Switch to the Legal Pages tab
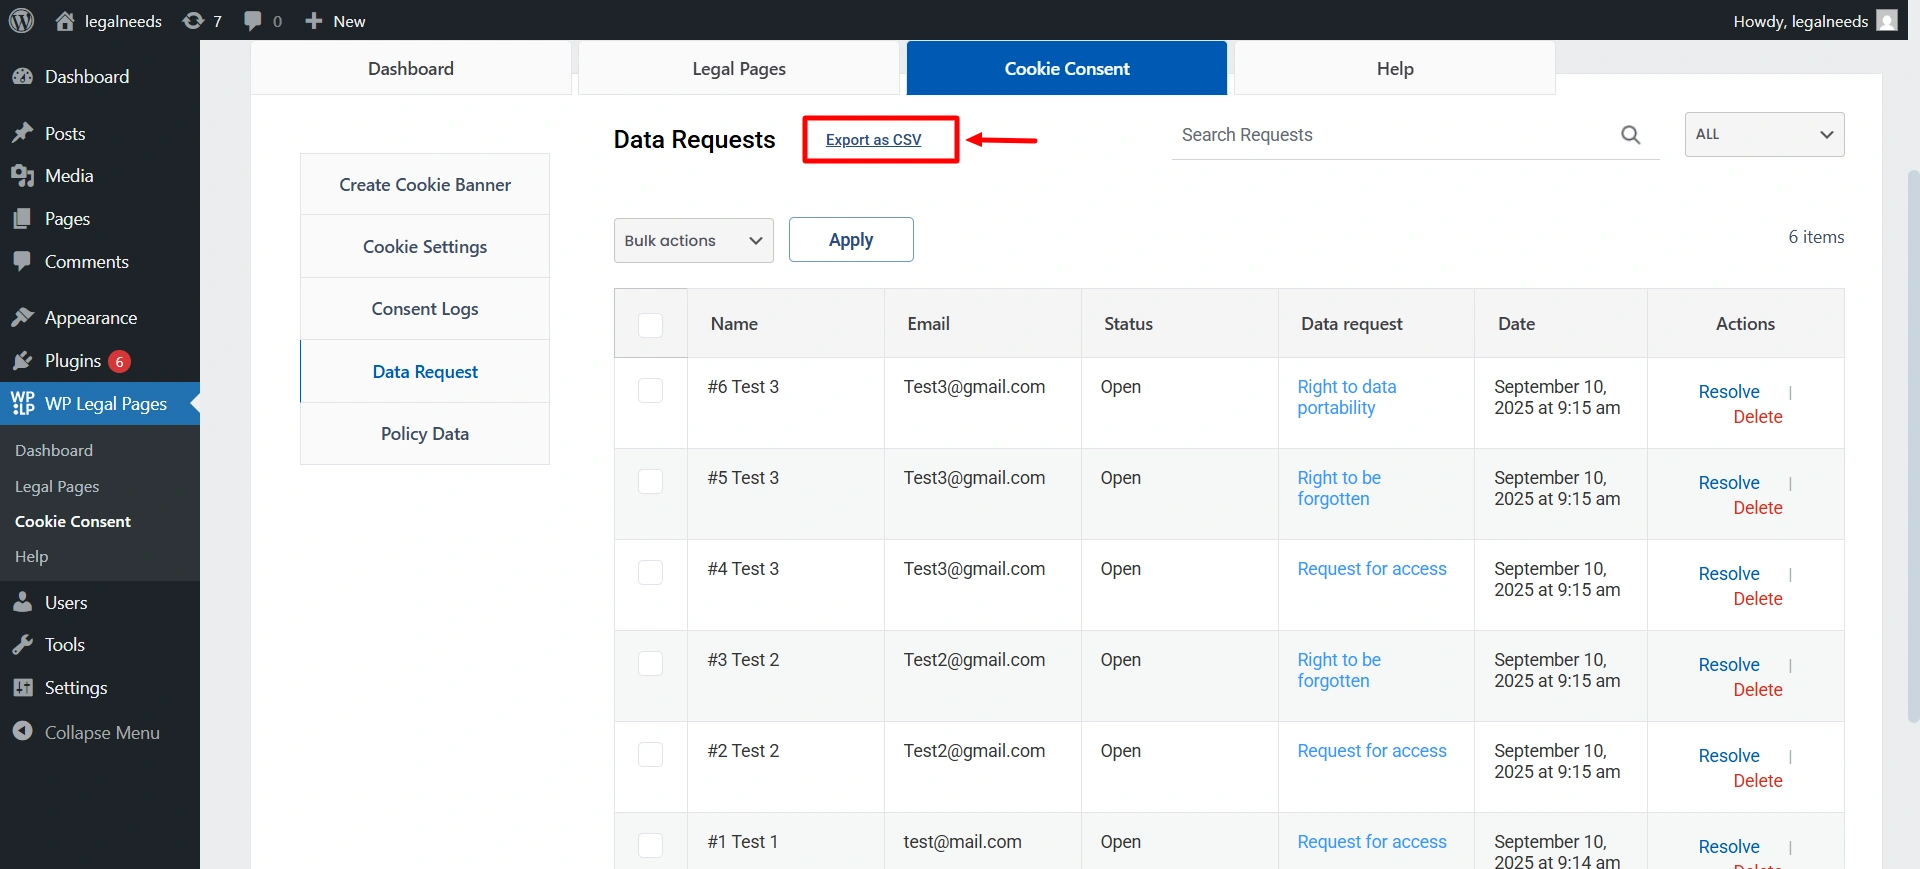1920x869 pixels. click(x=739, y=69)
